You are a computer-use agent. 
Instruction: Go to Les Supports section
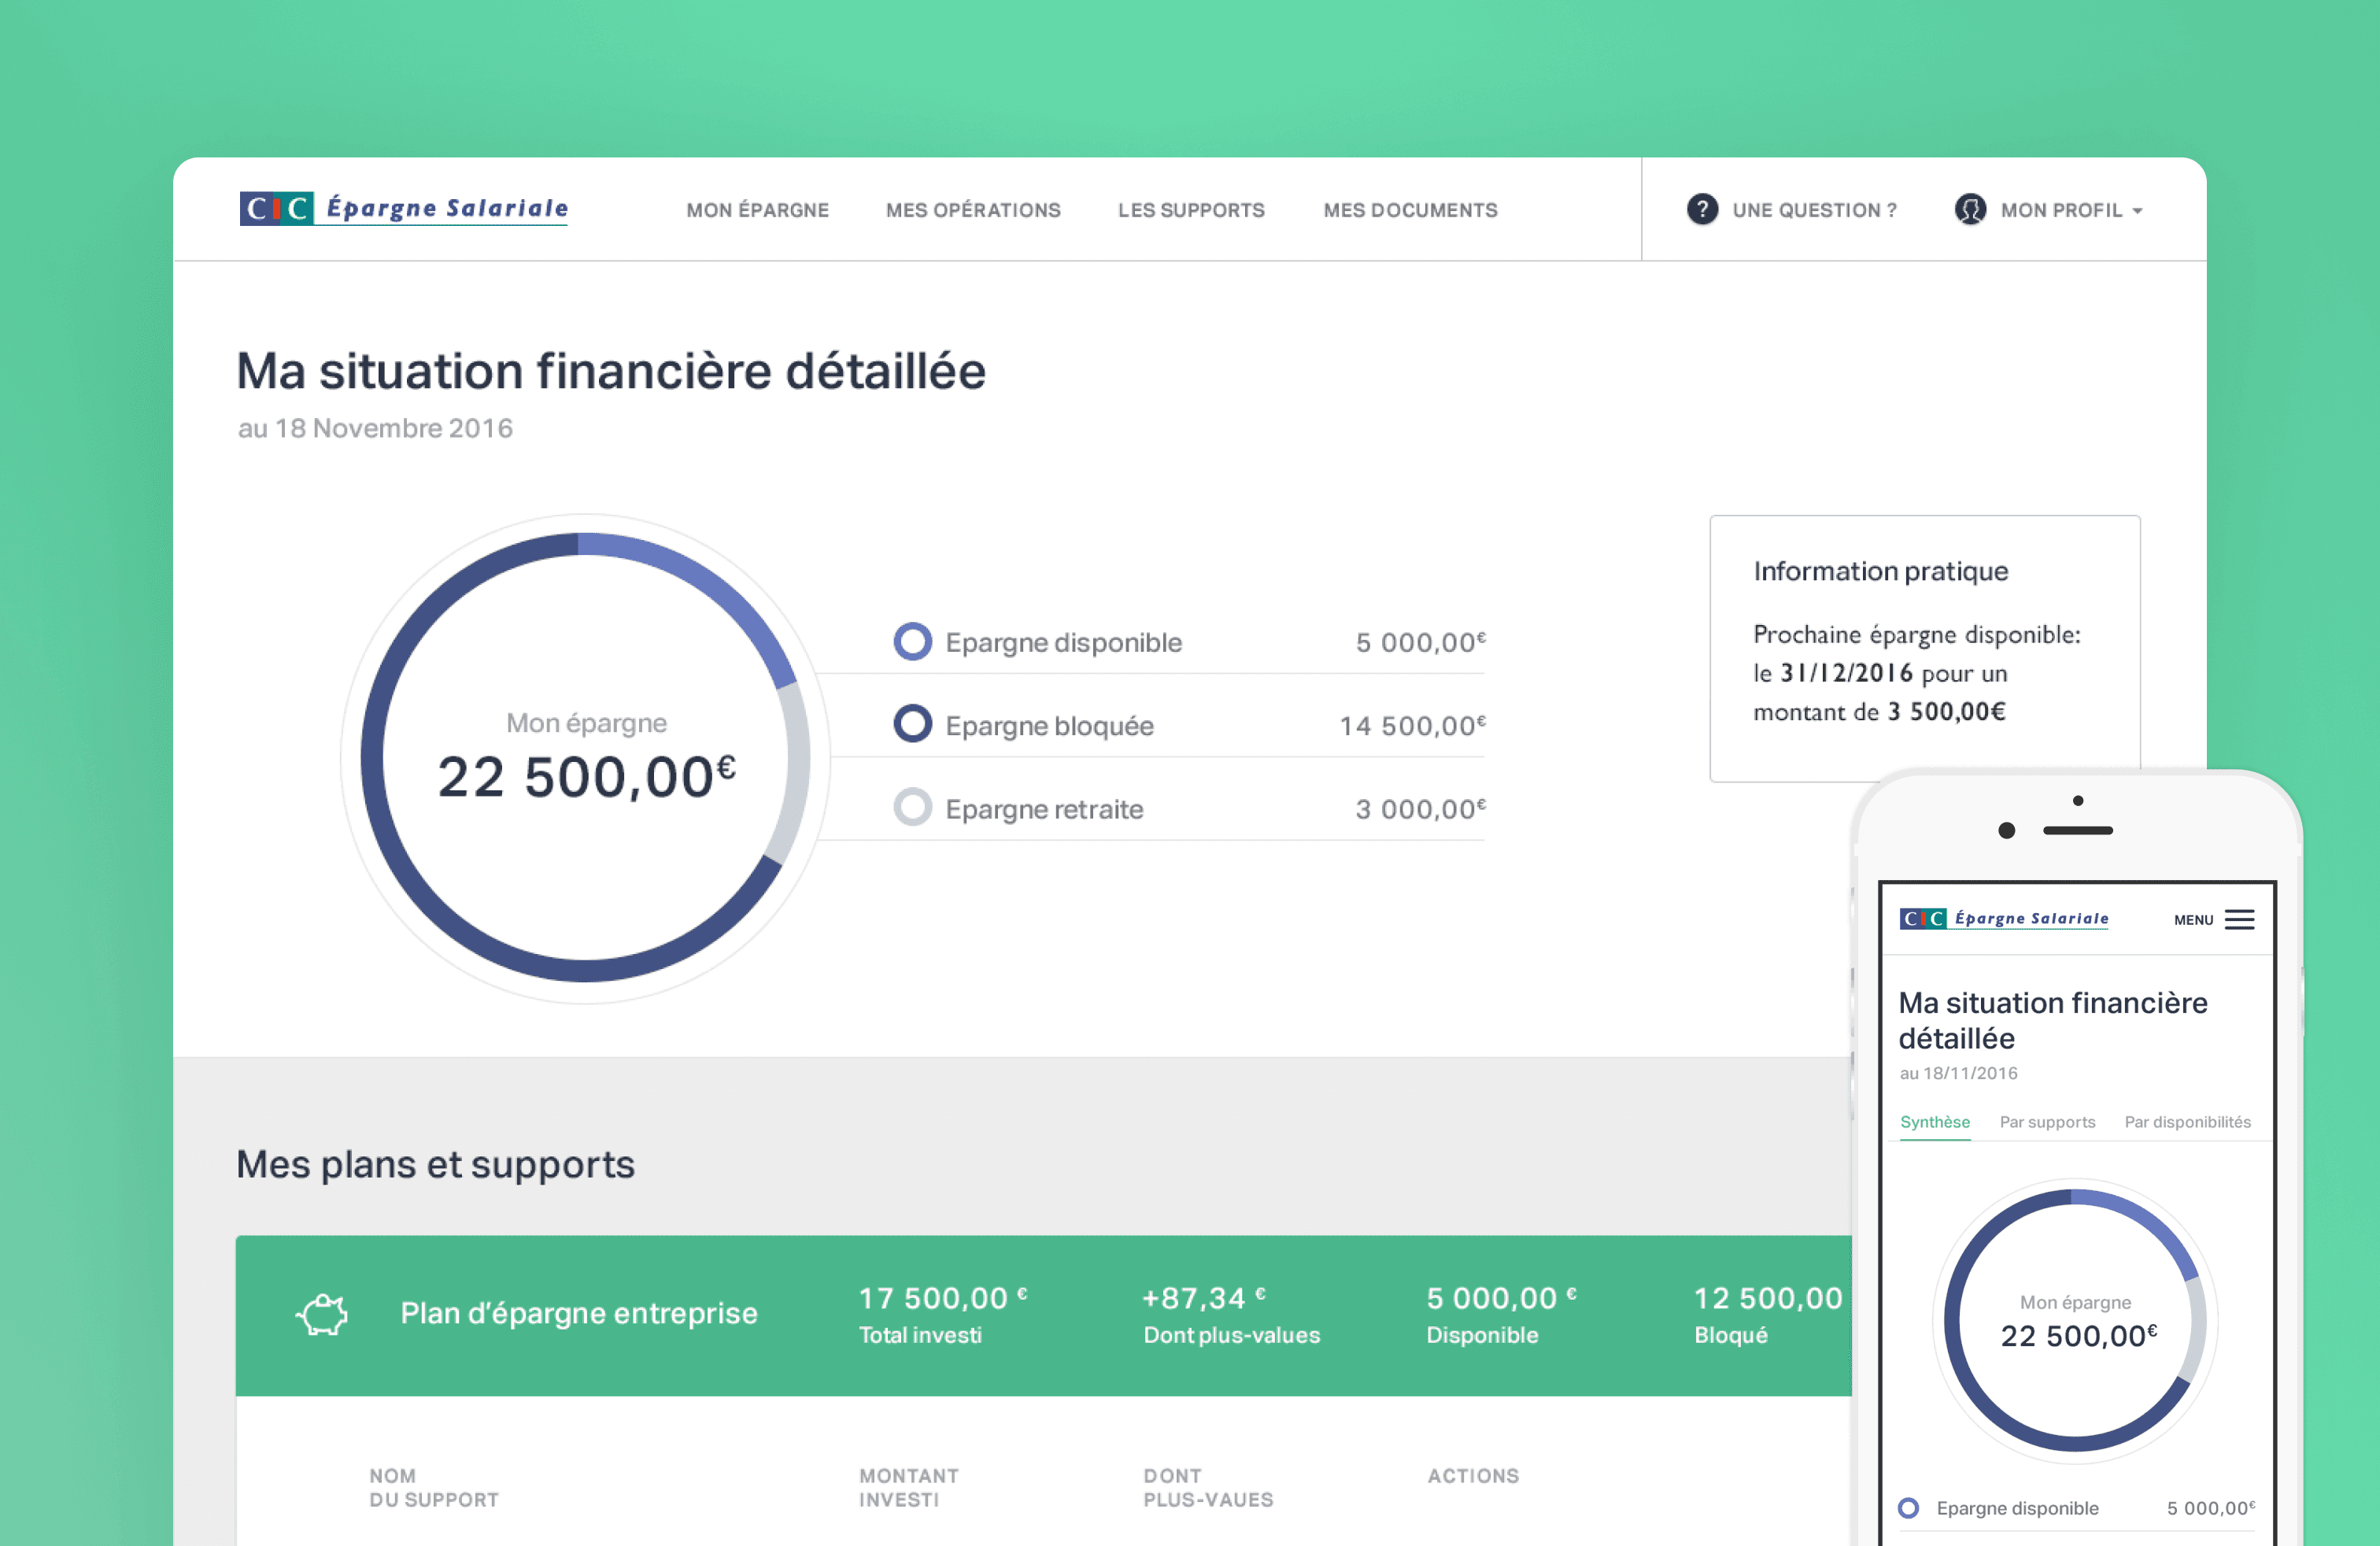[1191, 210]
